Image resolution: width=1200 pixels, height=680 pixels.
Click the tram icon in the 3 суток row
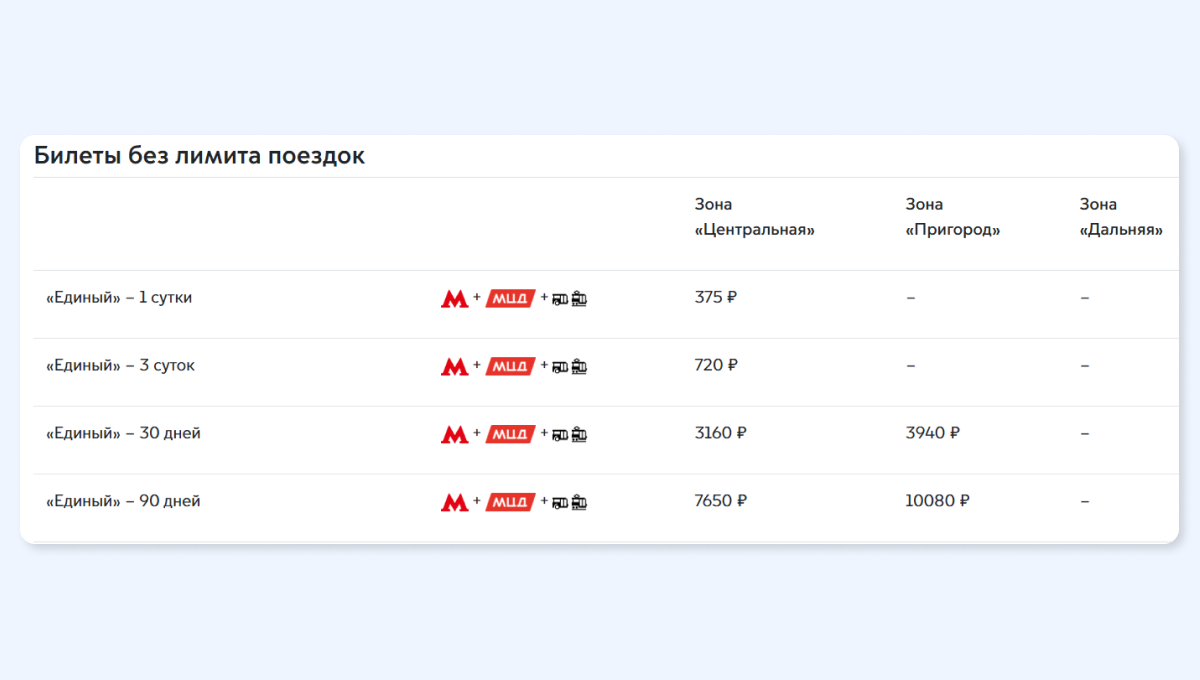coord(579,366)
